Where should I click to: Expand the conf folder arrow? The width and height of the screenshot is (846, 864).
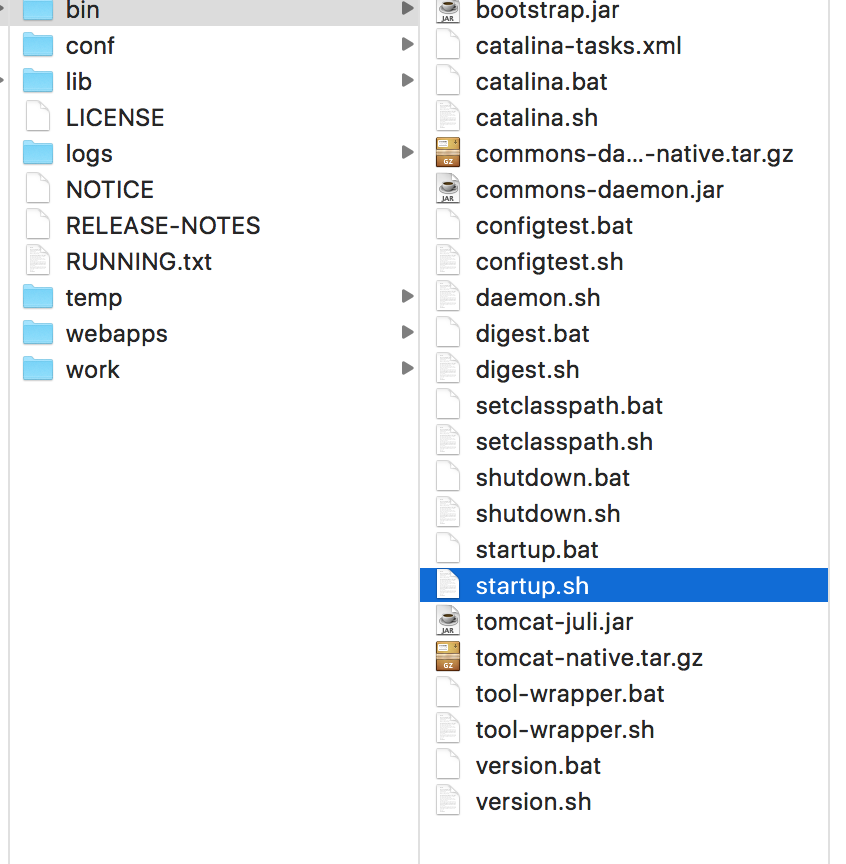(407, 44)
